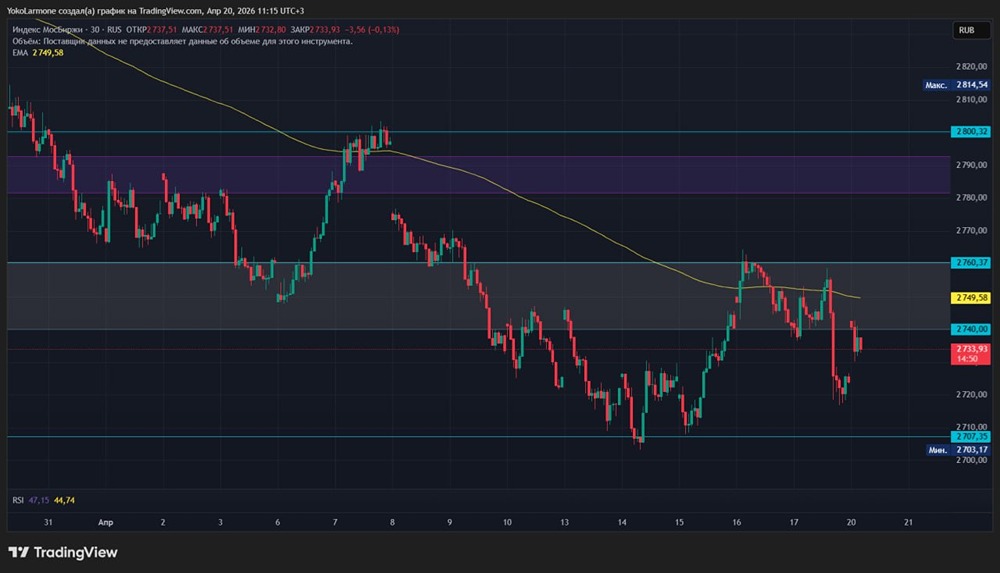Click date 10 on the time axis
This screenshot has width=1000, height=573.
pyautogui.click(x=507, y=522)
